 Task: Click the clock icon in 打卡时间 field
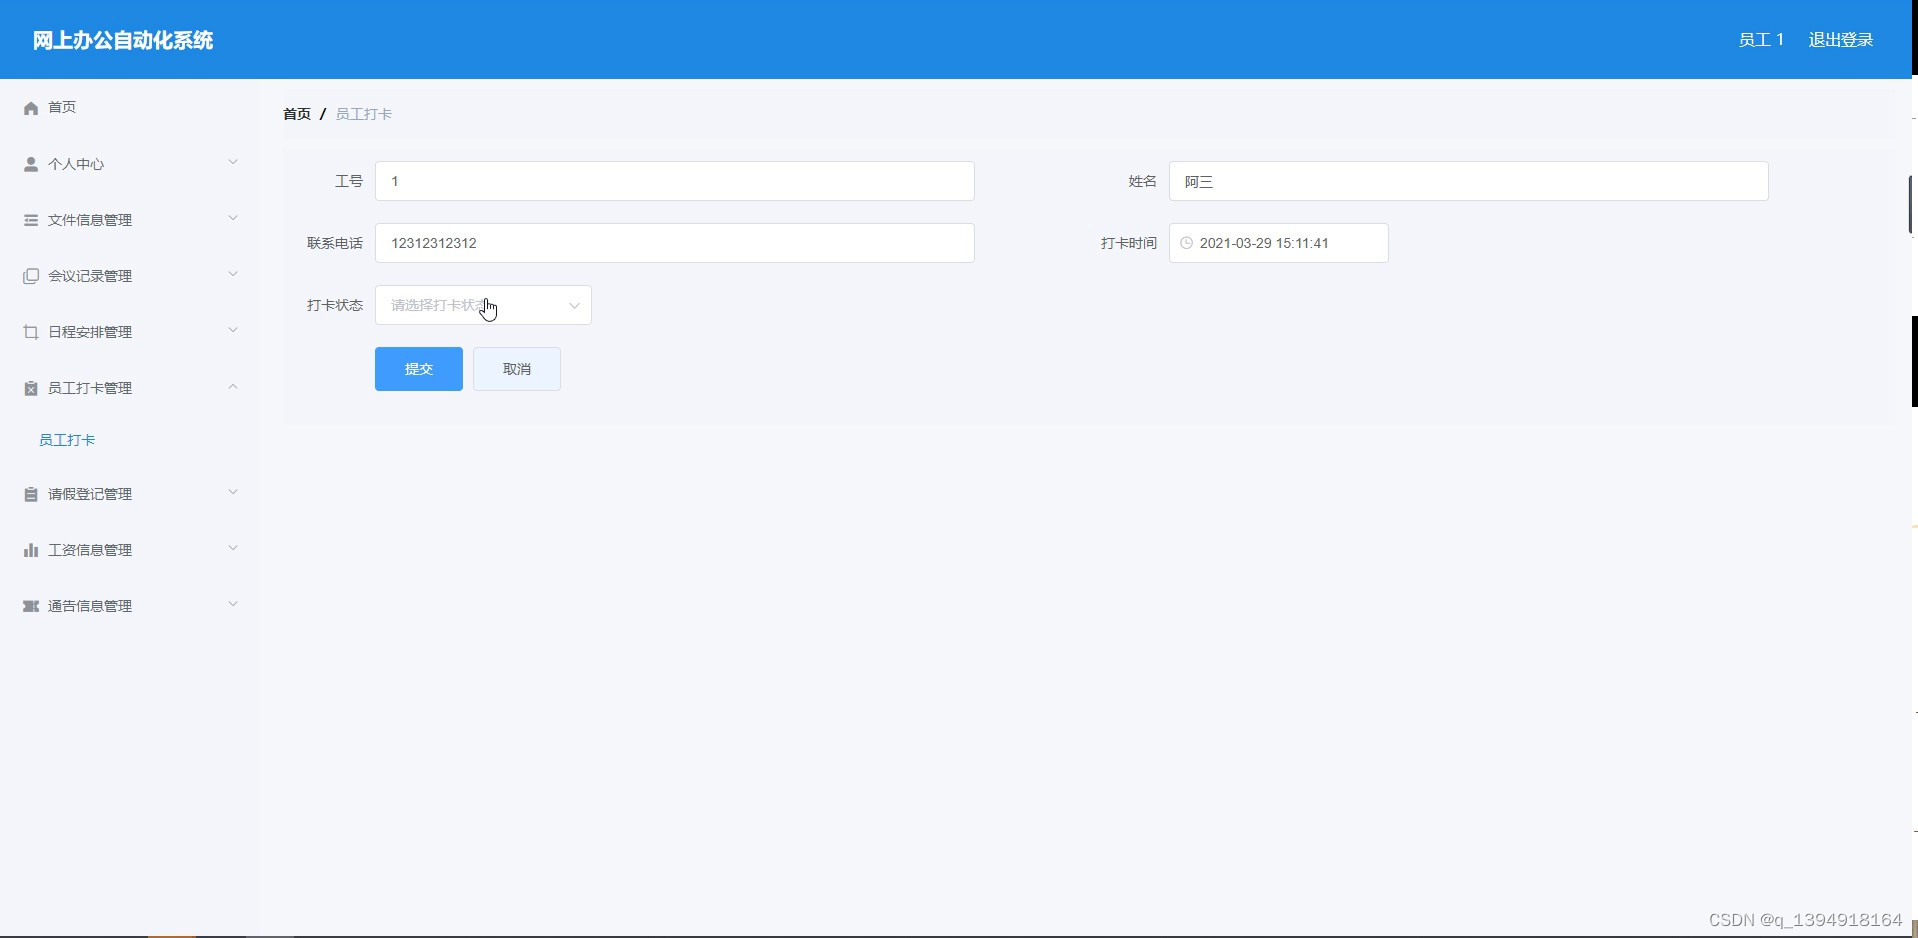(1187, 243)
